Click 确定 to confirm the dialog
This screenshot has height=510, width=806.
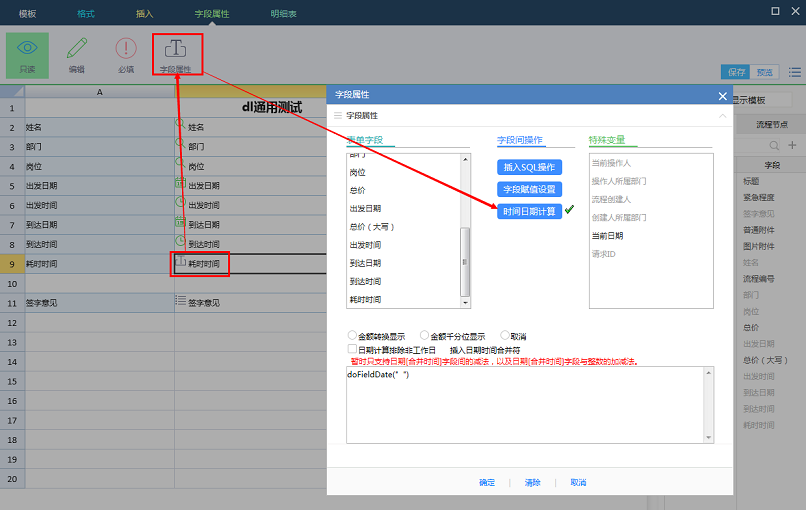click(x=487, y=482)
